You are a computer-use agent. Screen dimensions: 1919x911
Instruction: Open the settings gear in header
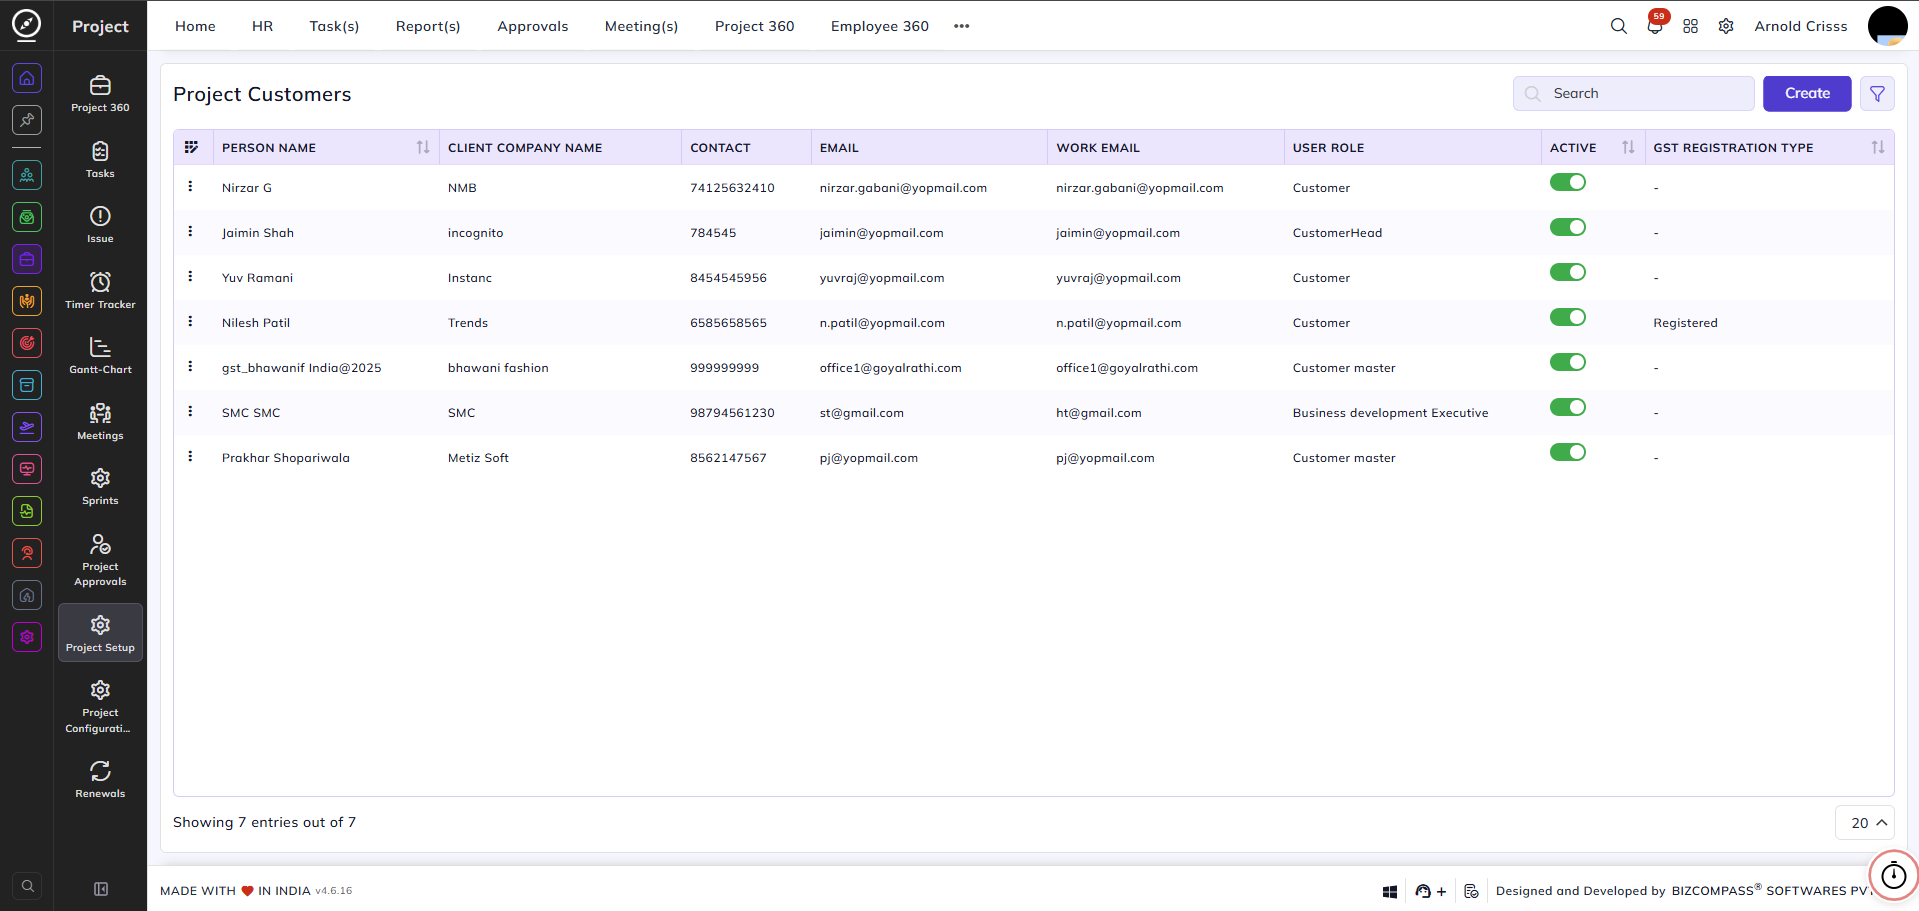[x=1726, y=26]
